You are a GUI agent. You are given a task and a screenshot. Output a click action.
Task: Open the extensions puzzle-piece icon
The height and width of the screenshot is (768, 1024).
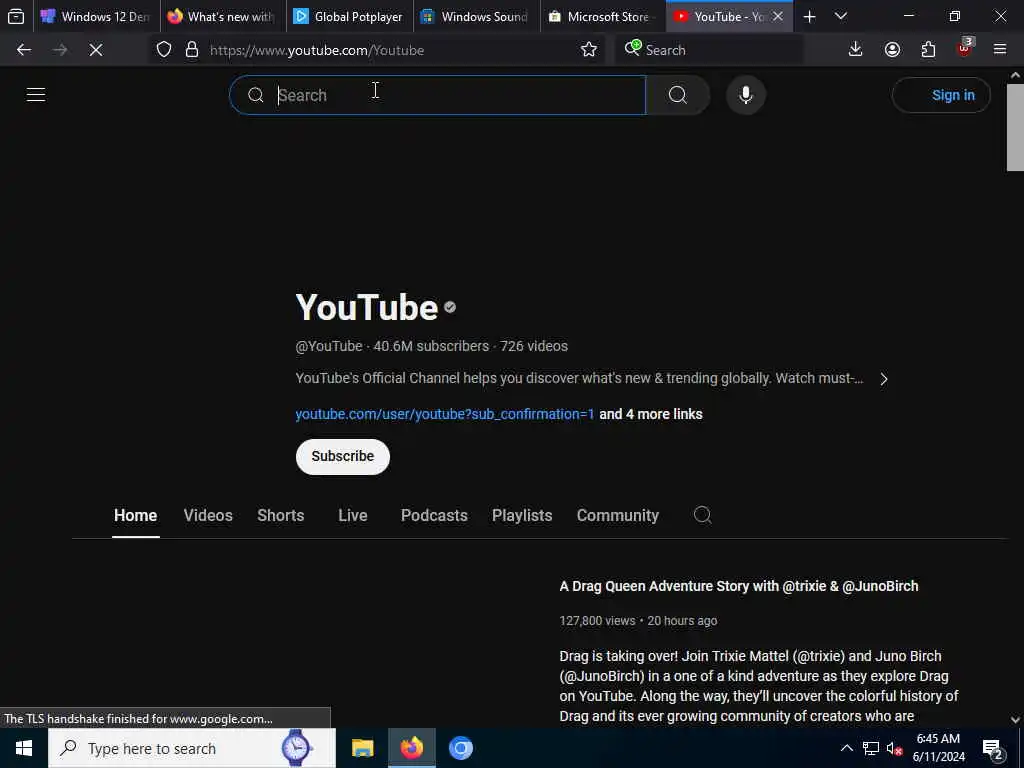tap(928, 50)
